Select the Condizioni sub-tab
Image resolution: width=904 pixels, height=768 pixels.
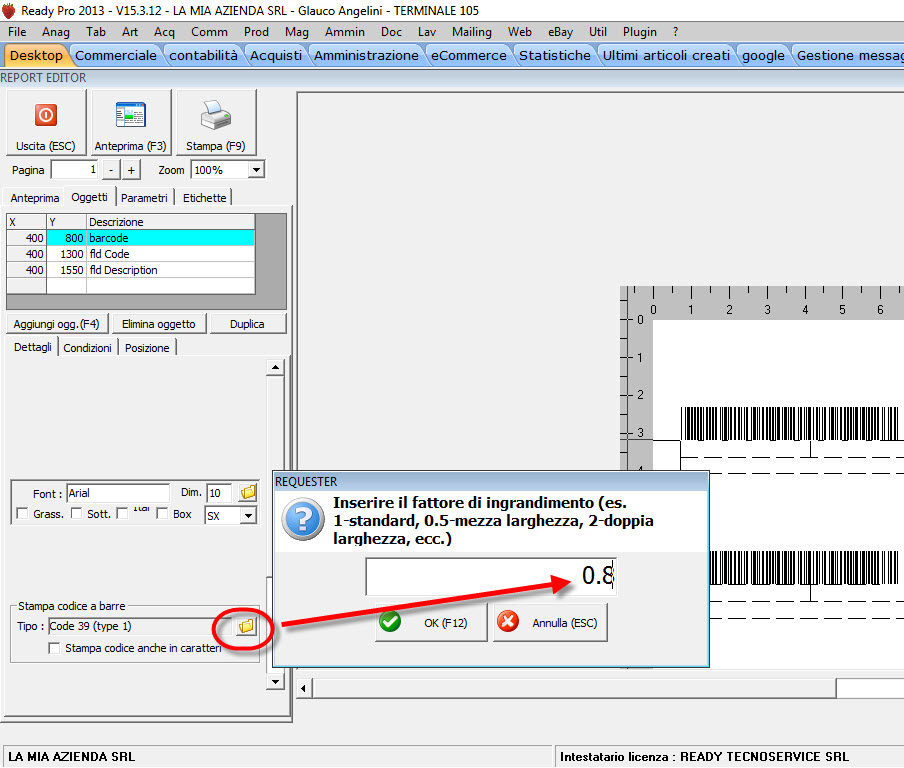click(x=88, y=348)
